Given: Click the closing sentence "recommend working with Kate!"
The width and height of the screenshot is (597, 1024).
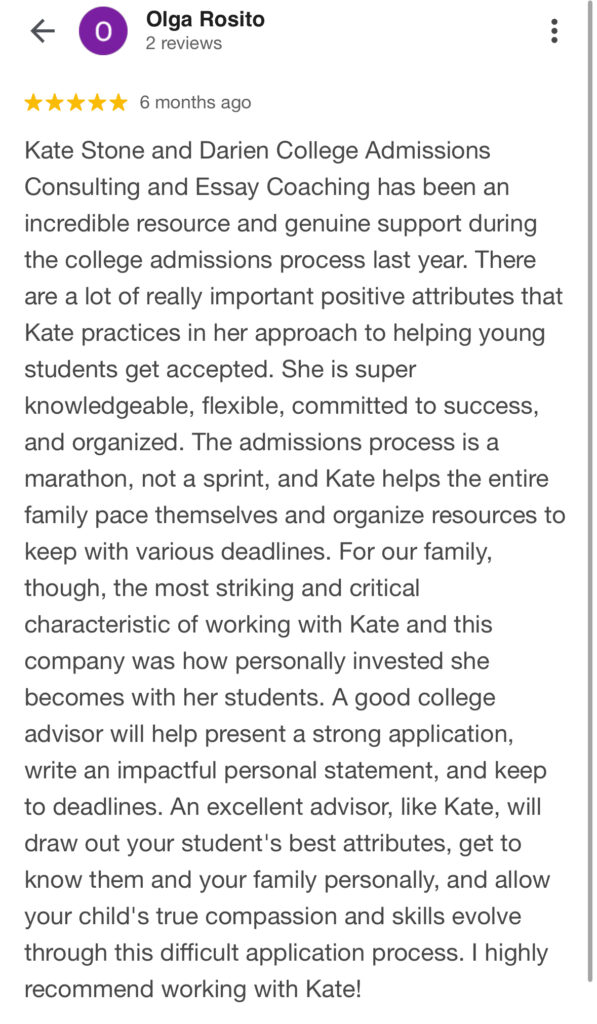Looking at the screenshot, I should [x=193, y=989].
